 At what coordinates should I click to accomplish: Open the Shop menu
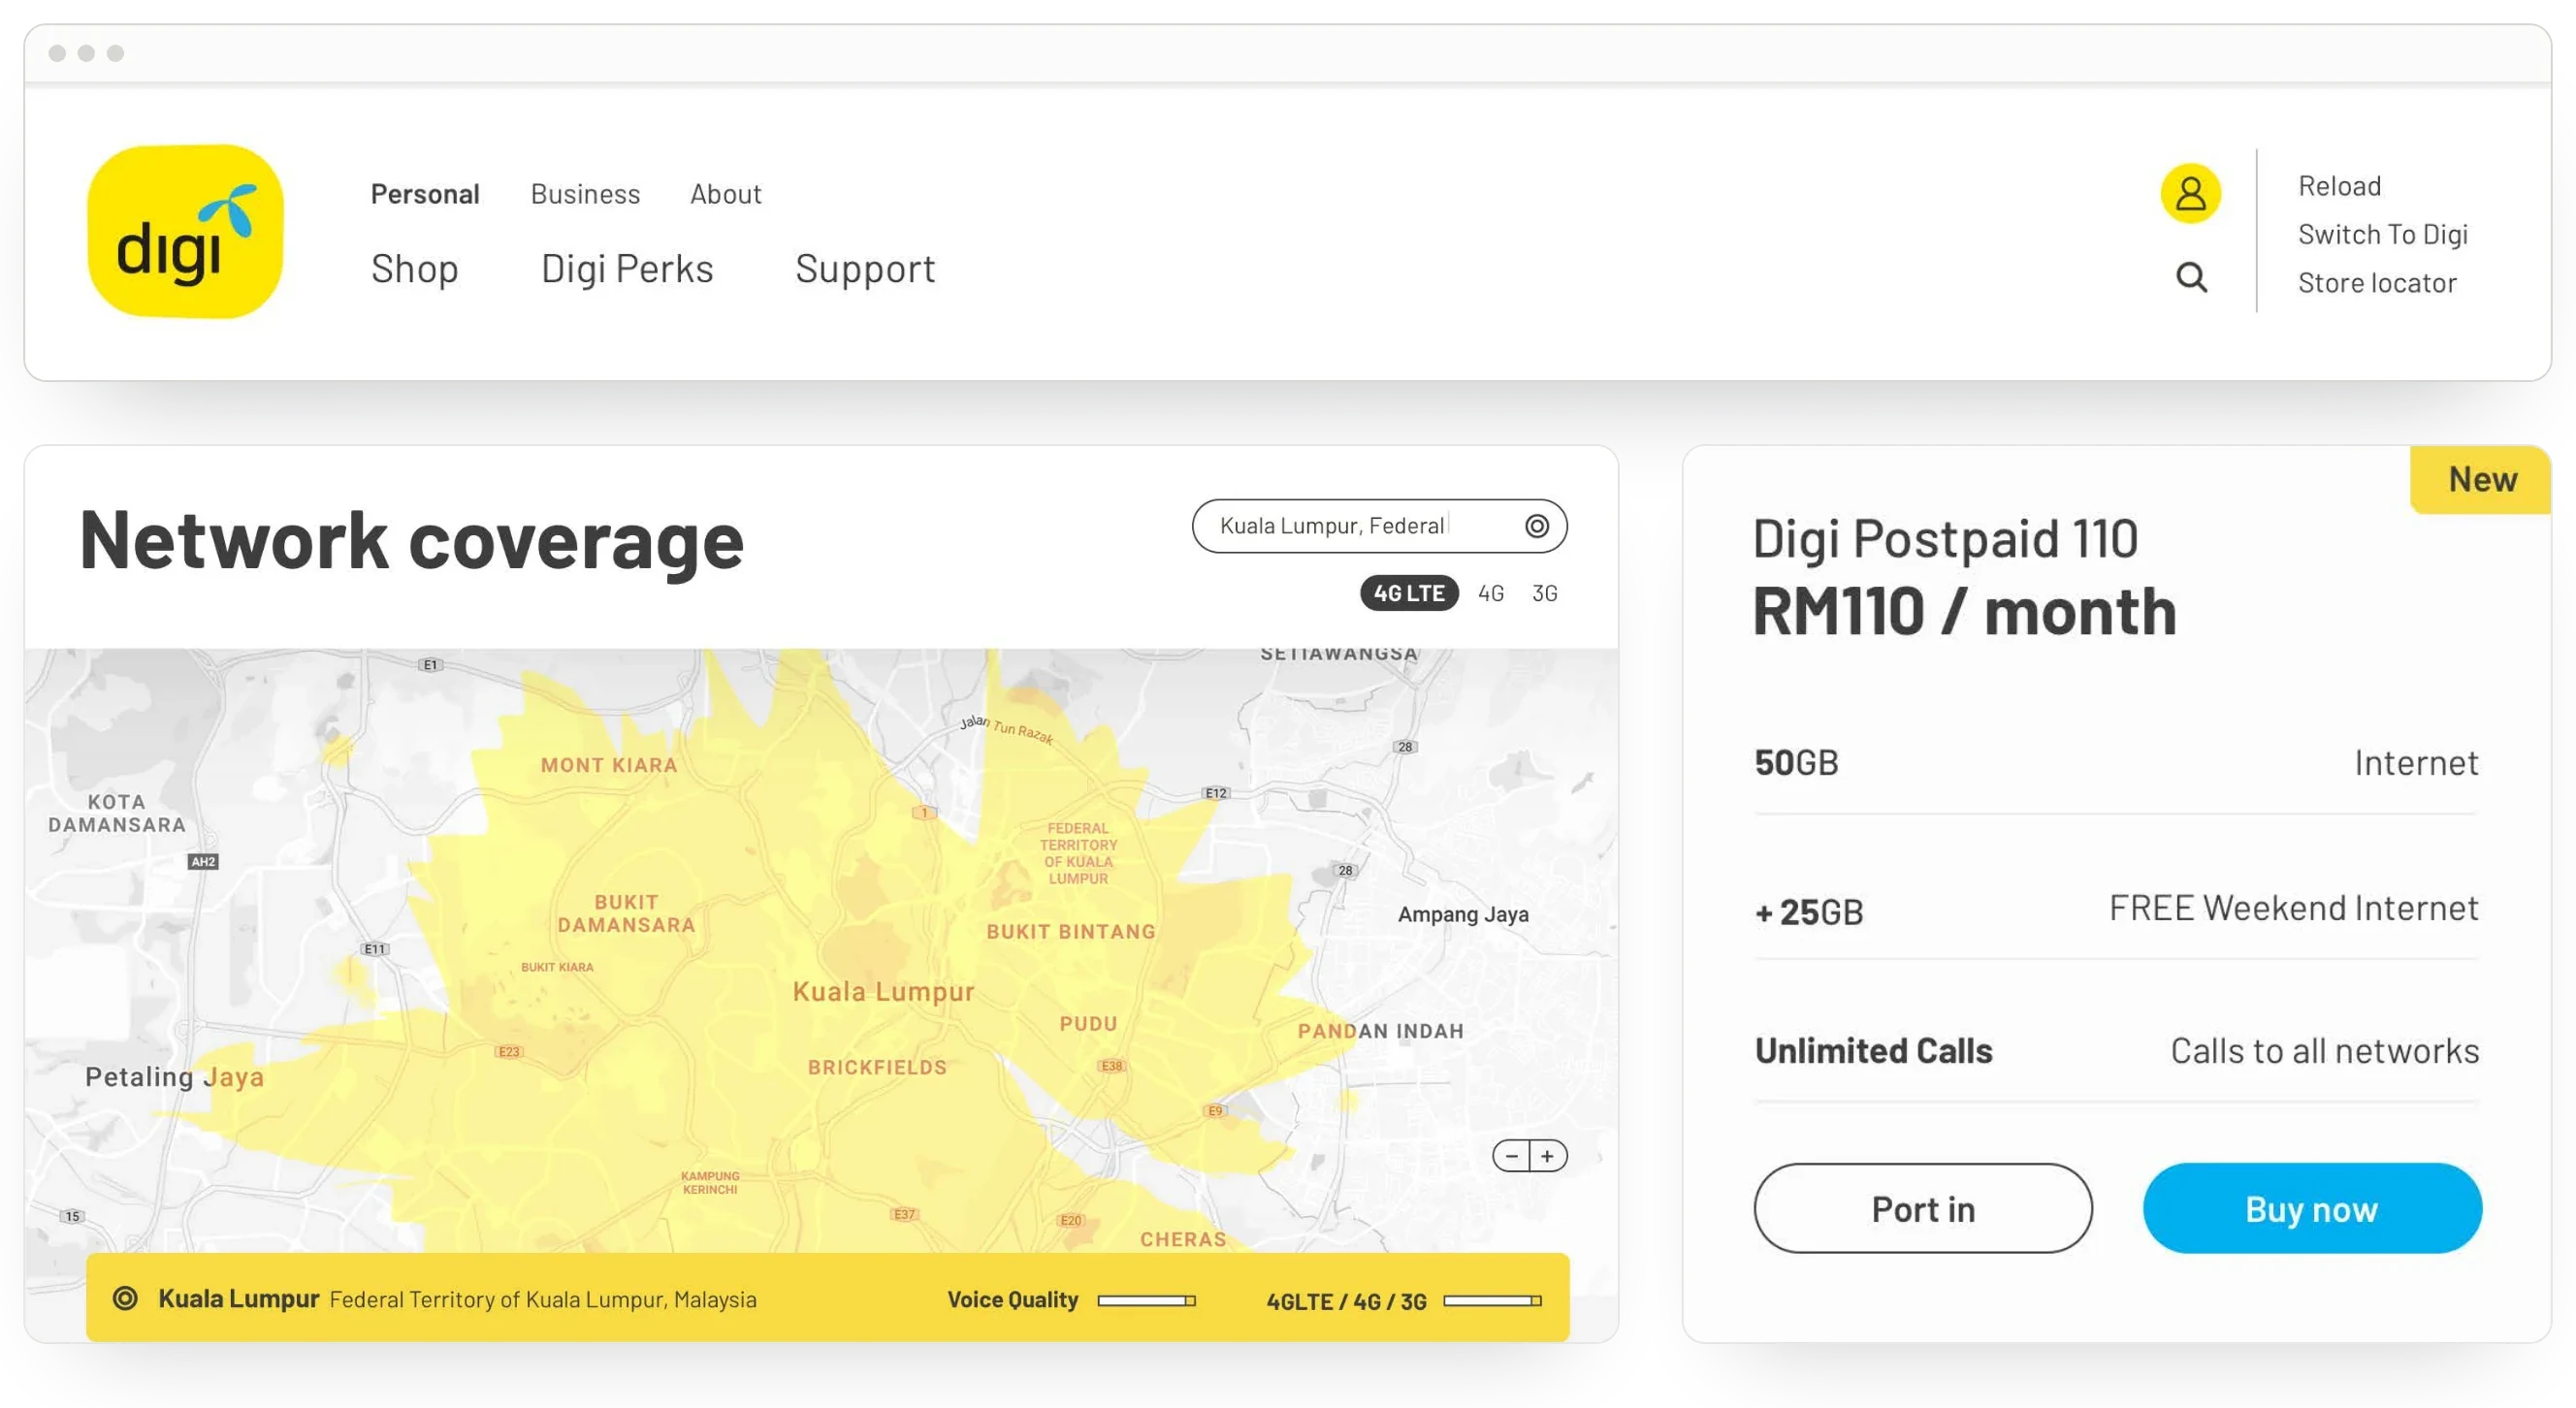[415, 269]
